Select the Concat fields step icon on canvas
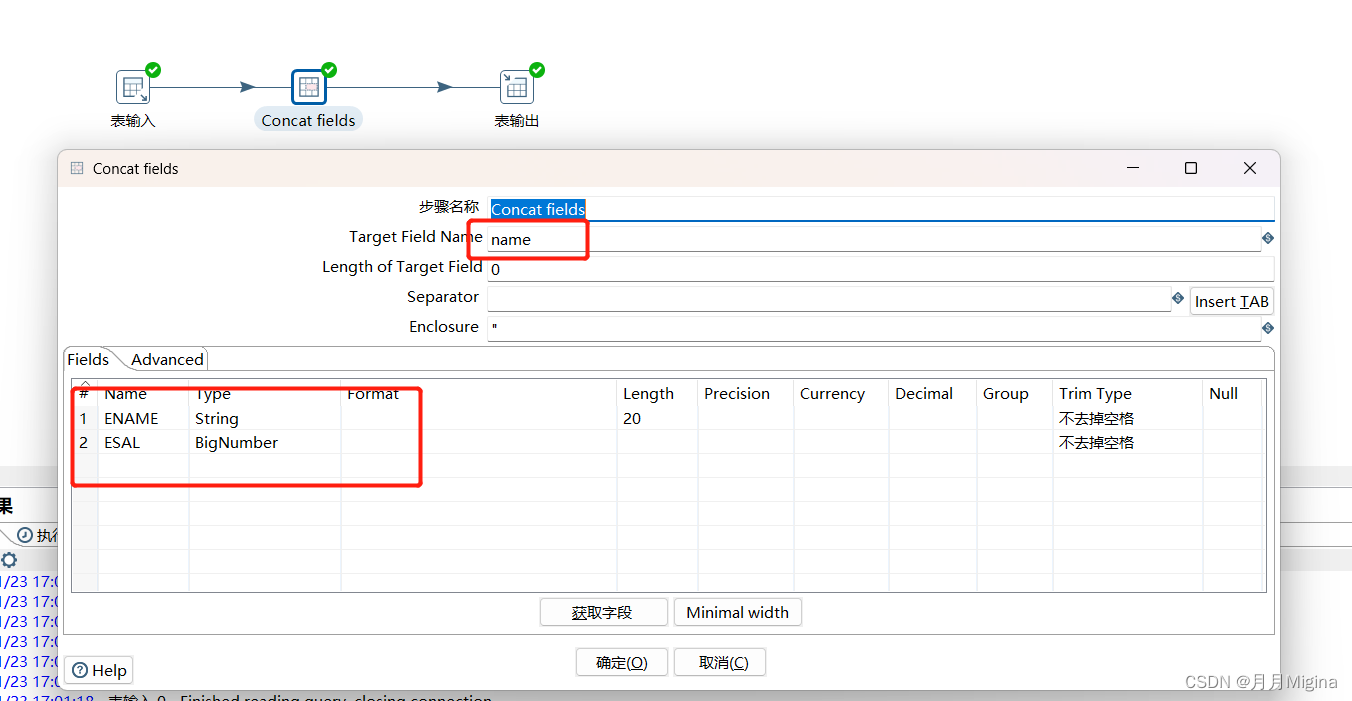Viewport: 1352px width, 701px height. [x=309, y=87]
